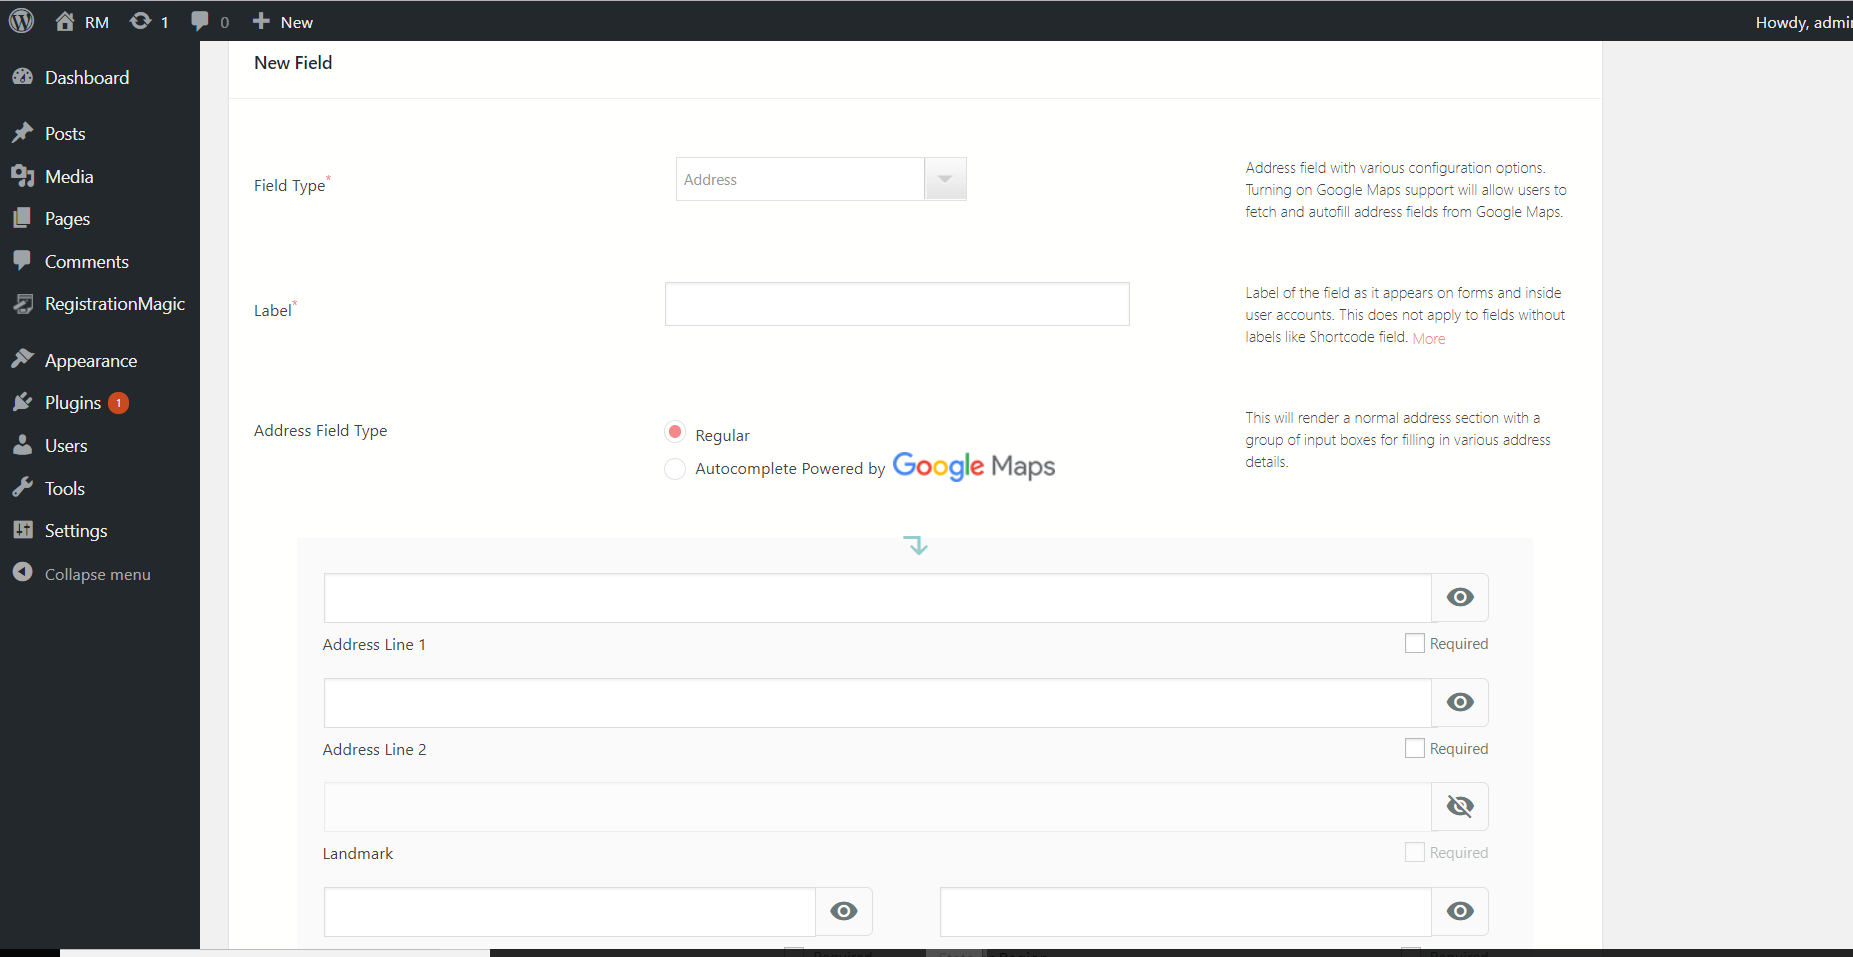Image resolution: width=1853 pixels, height=957 pixels.
Task: Open available updates via refresh icon
Action: coord(141,20)
